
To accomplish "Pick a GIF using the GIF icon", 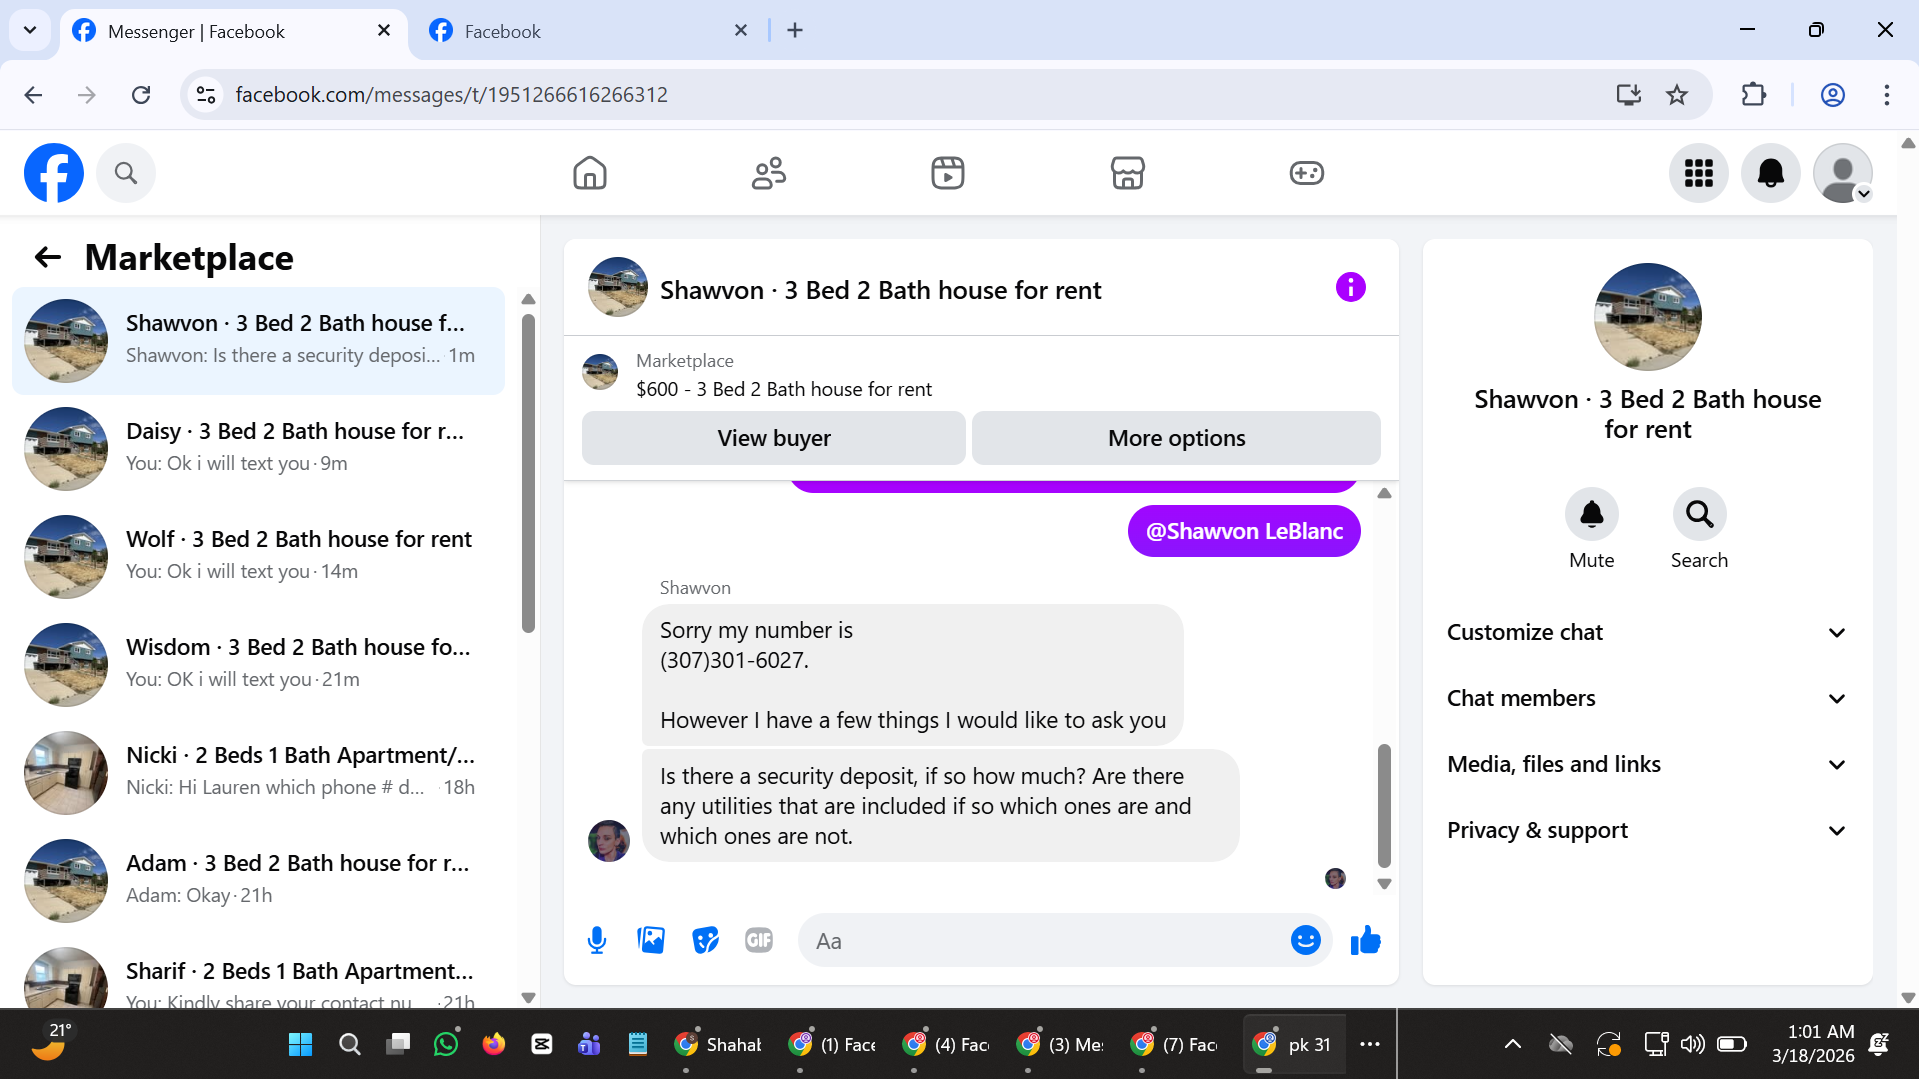I will 759,940.
